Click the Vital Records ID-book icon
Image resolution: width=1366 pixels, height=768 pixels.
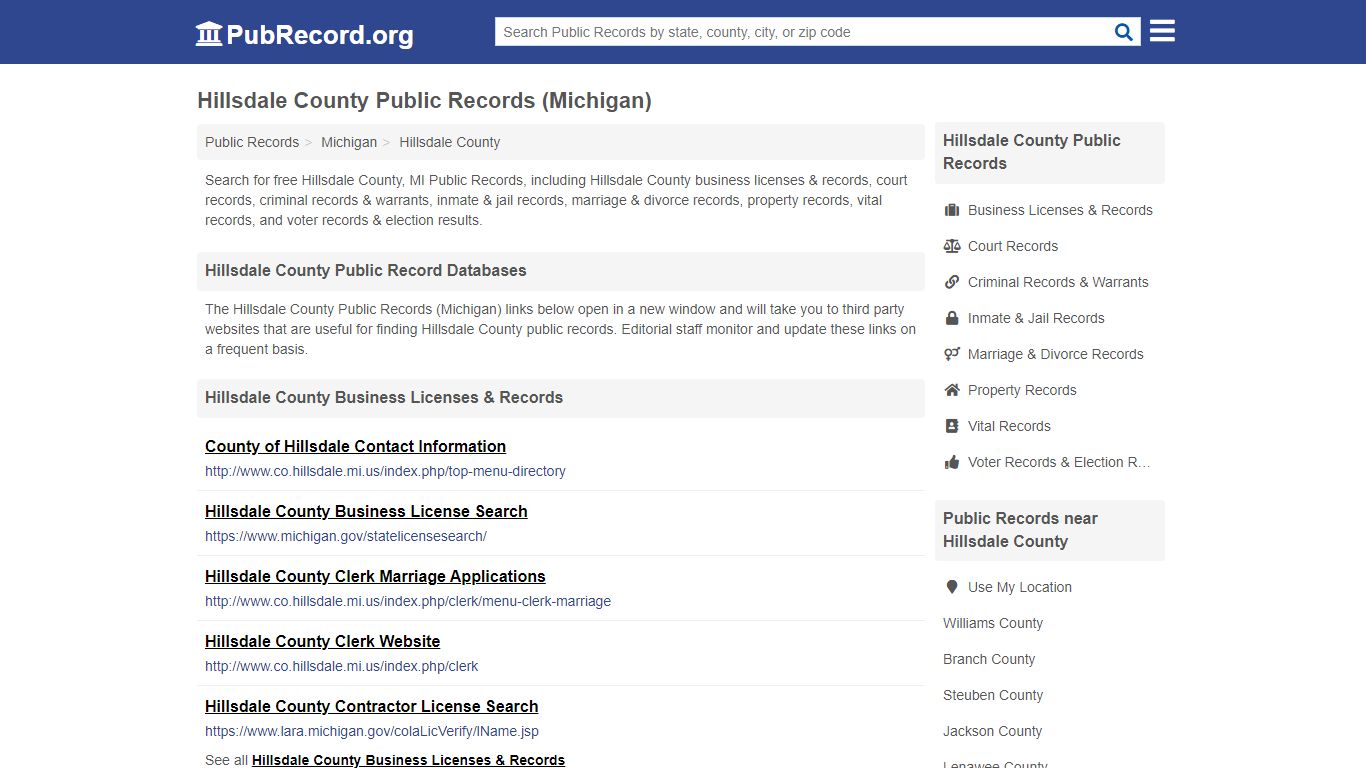point(952,426)
